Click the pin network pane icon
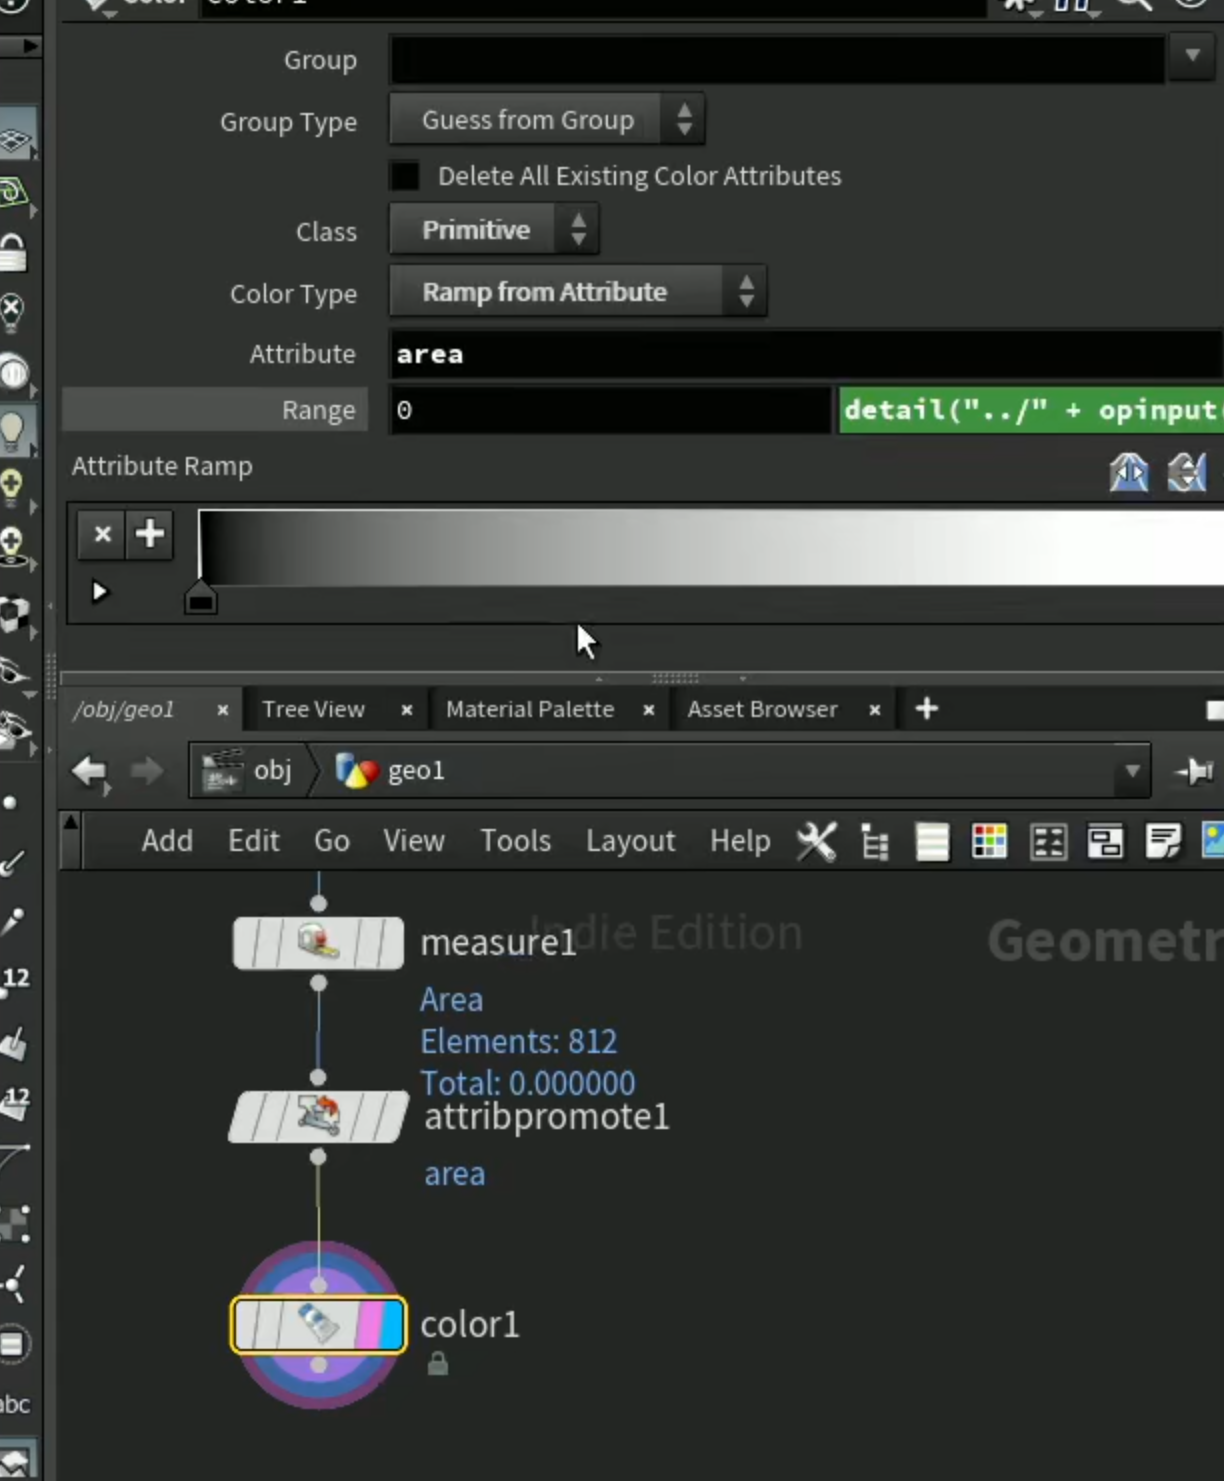The width and height of the screenshot is (1224, 1481). pyautogui.click(x=1194, y=771)
